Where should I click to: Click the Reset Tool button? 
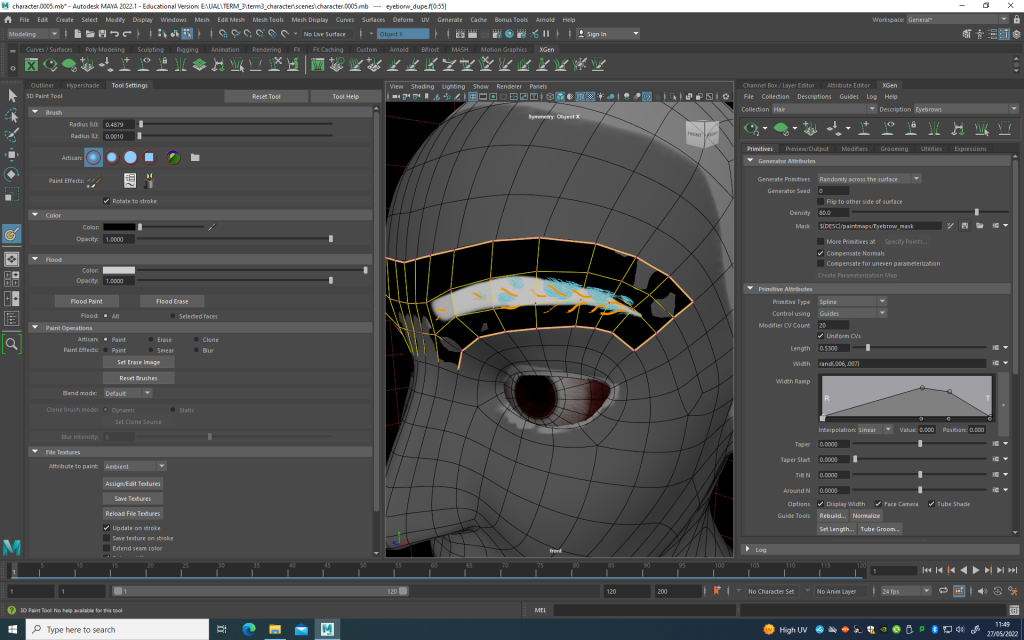click(266, 97)
